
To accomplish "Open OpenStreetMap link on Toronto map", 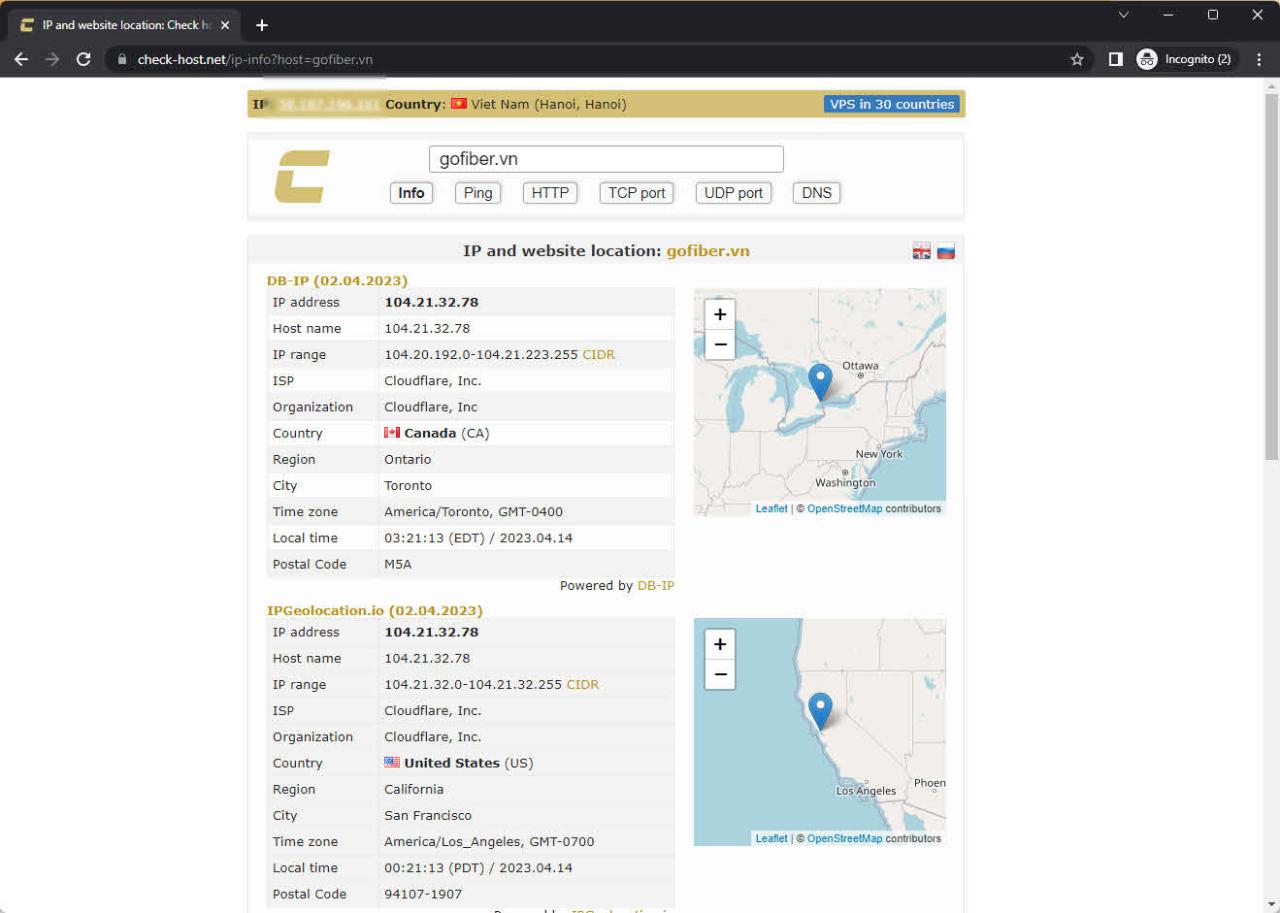I will [845, 509].
